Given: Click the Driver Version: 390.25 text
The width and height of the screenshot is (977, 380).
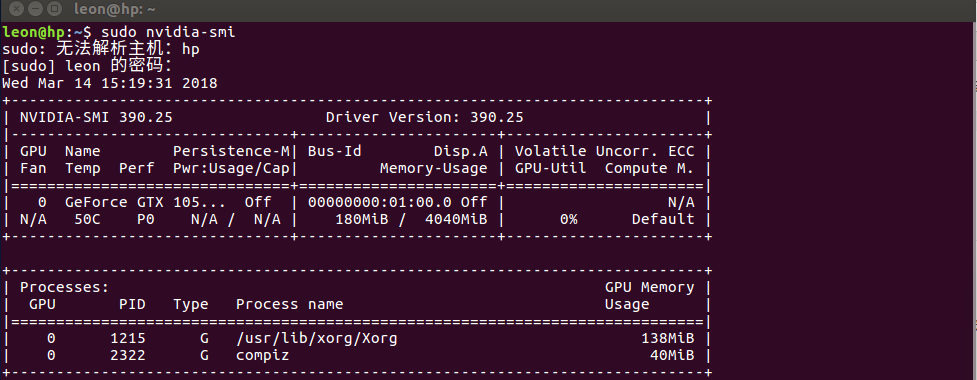Looking at the screenshot, I should point(424,117).
